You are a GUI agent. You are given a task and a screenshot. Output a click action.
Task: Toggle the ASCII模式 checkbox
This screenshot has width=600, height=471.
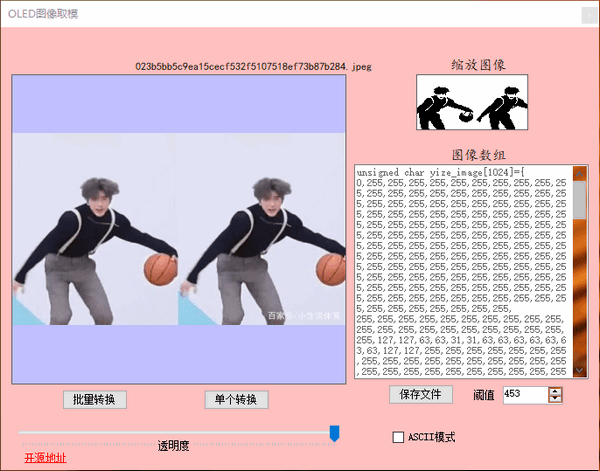tap(399, 437)
